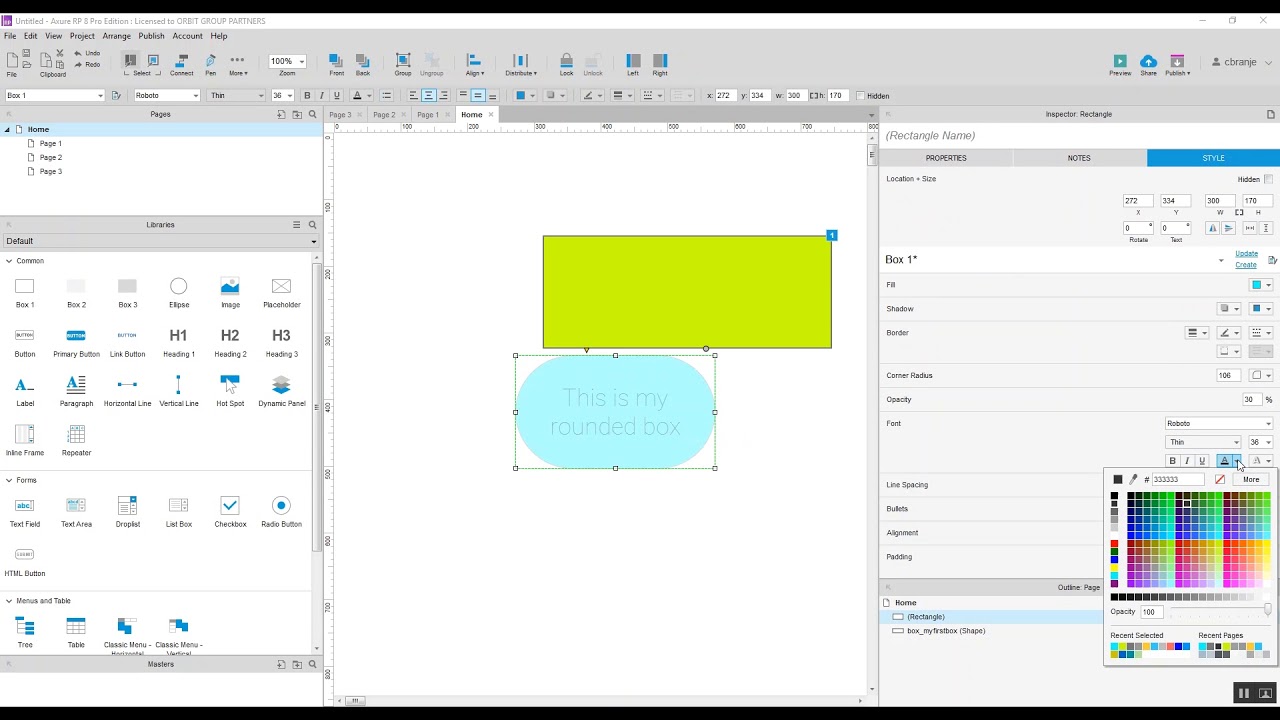
Task: Lock the selected widget
Action: coord(566,64)
